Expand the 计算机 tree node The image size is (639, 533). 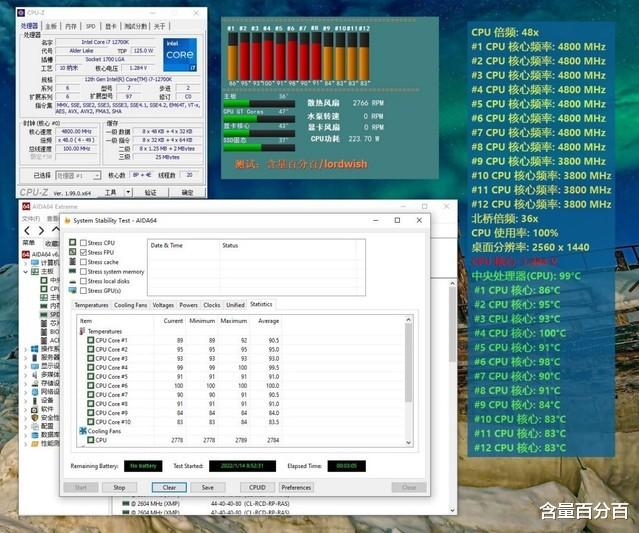coord(26,263)
